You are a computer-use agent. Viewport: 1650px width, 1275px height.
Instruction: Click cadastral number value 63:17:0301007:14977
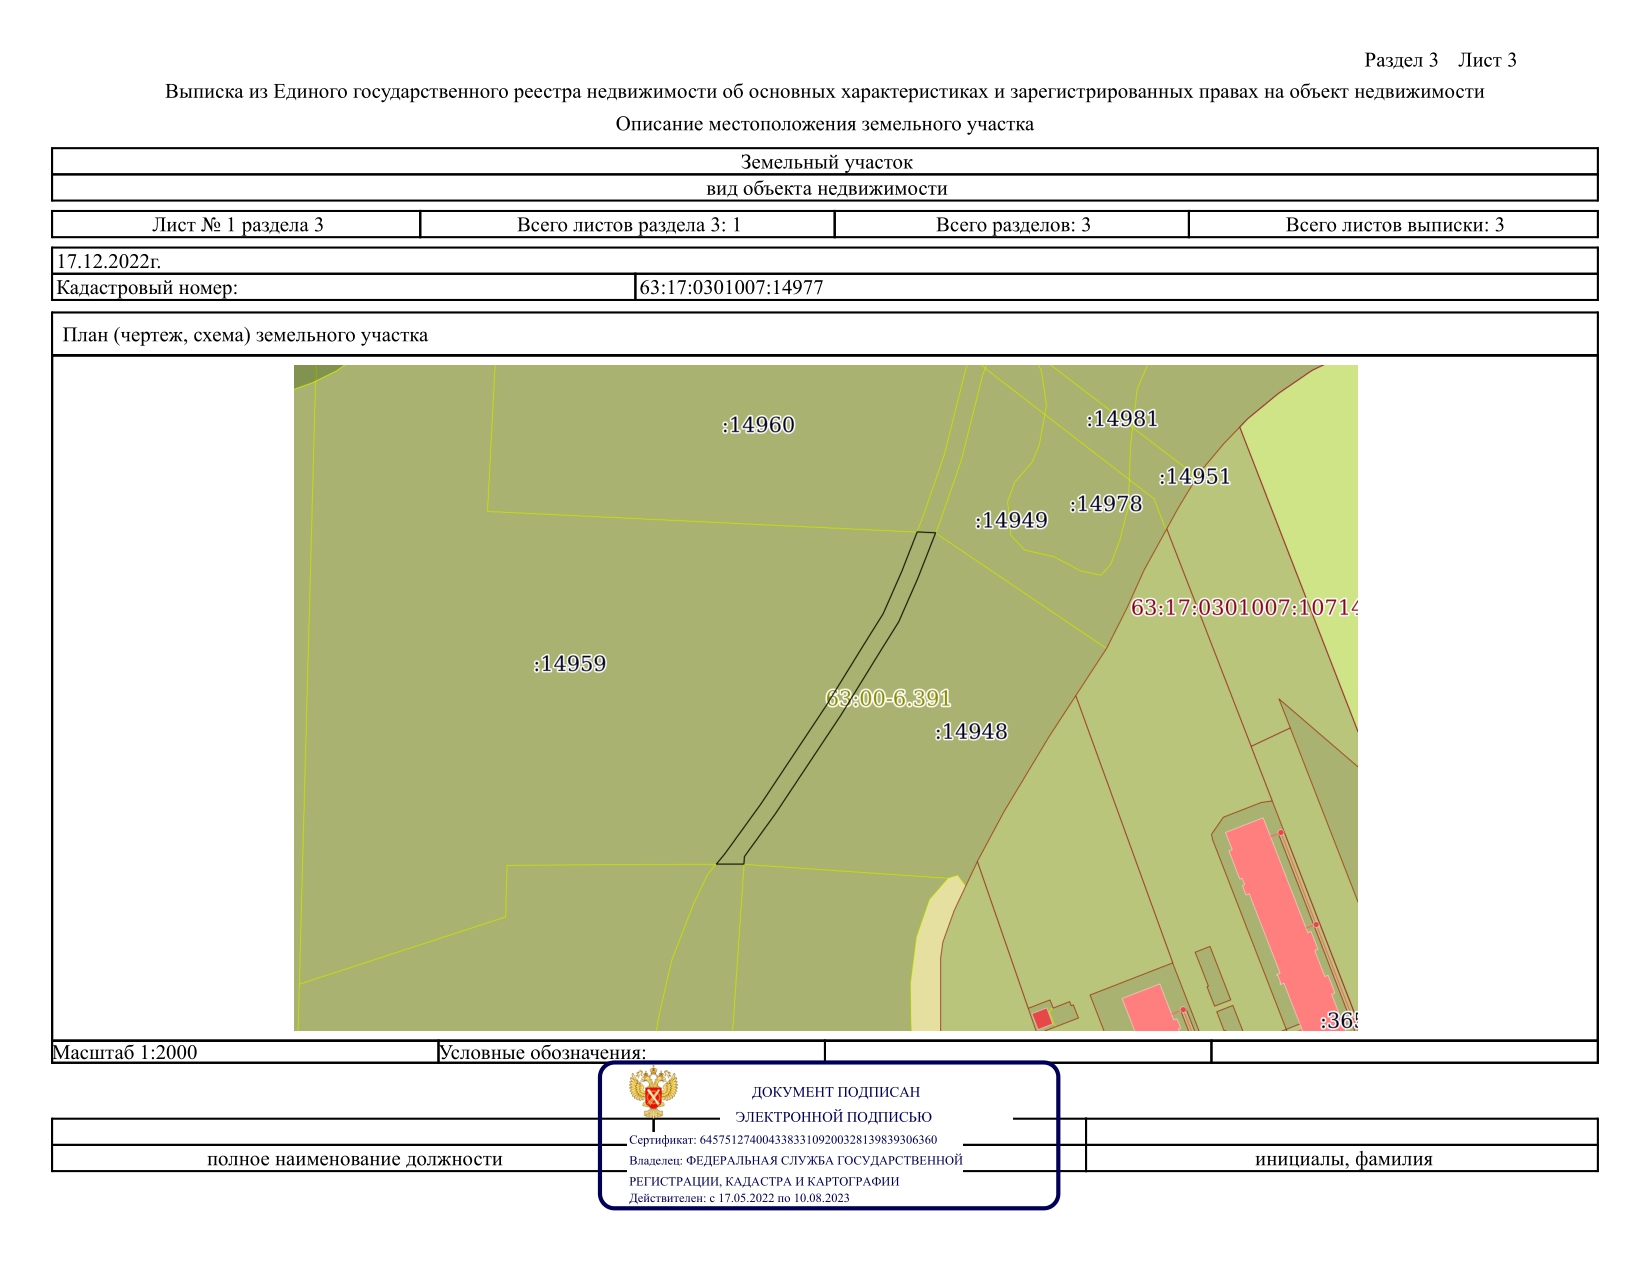pos(731,288)
